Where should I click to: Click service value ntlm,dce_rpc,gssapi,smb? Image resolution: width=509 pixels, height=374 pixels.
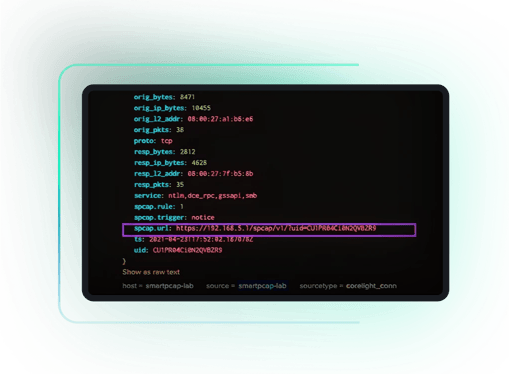pyautogui.click(x=213, y=196)
